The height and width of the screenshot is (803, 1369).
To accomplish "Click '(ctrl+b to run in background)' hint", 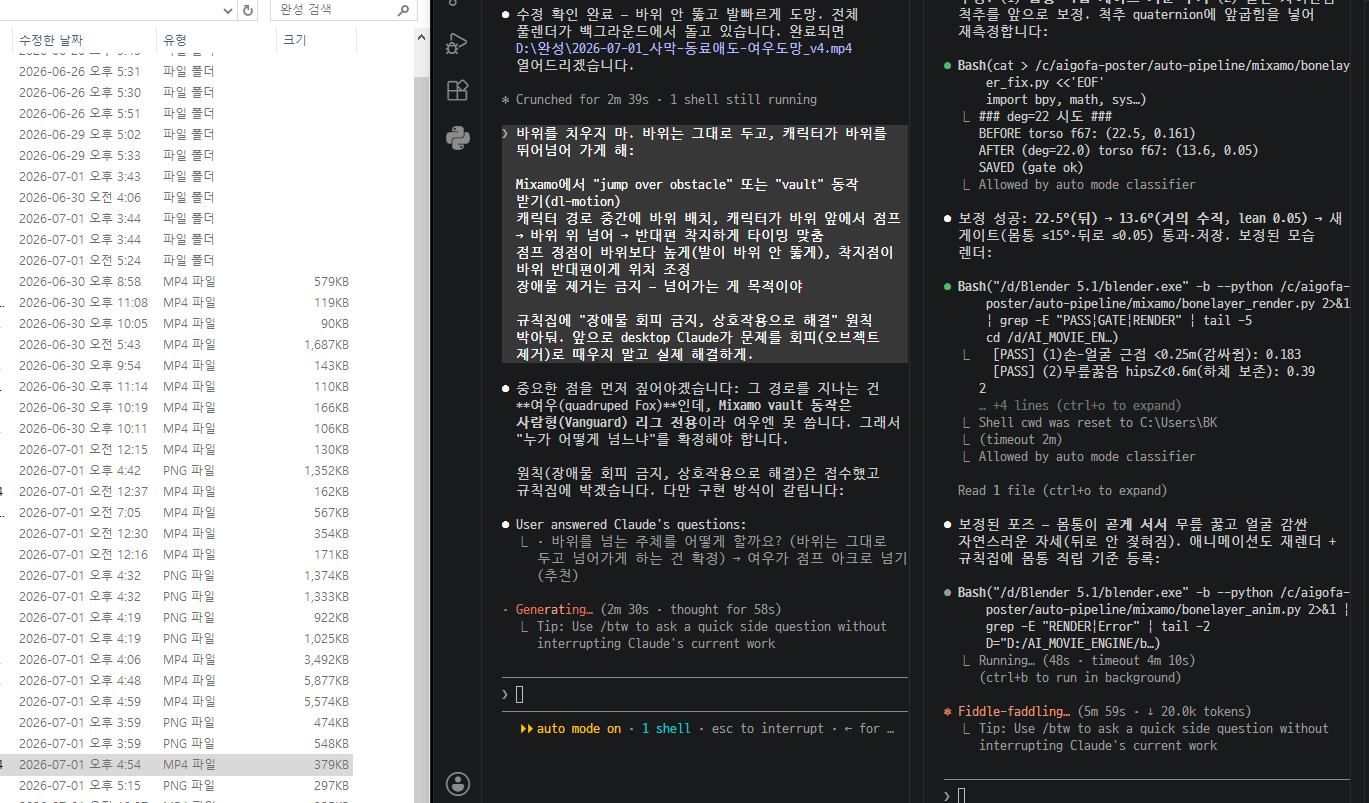I will (x=1081, y=677).
